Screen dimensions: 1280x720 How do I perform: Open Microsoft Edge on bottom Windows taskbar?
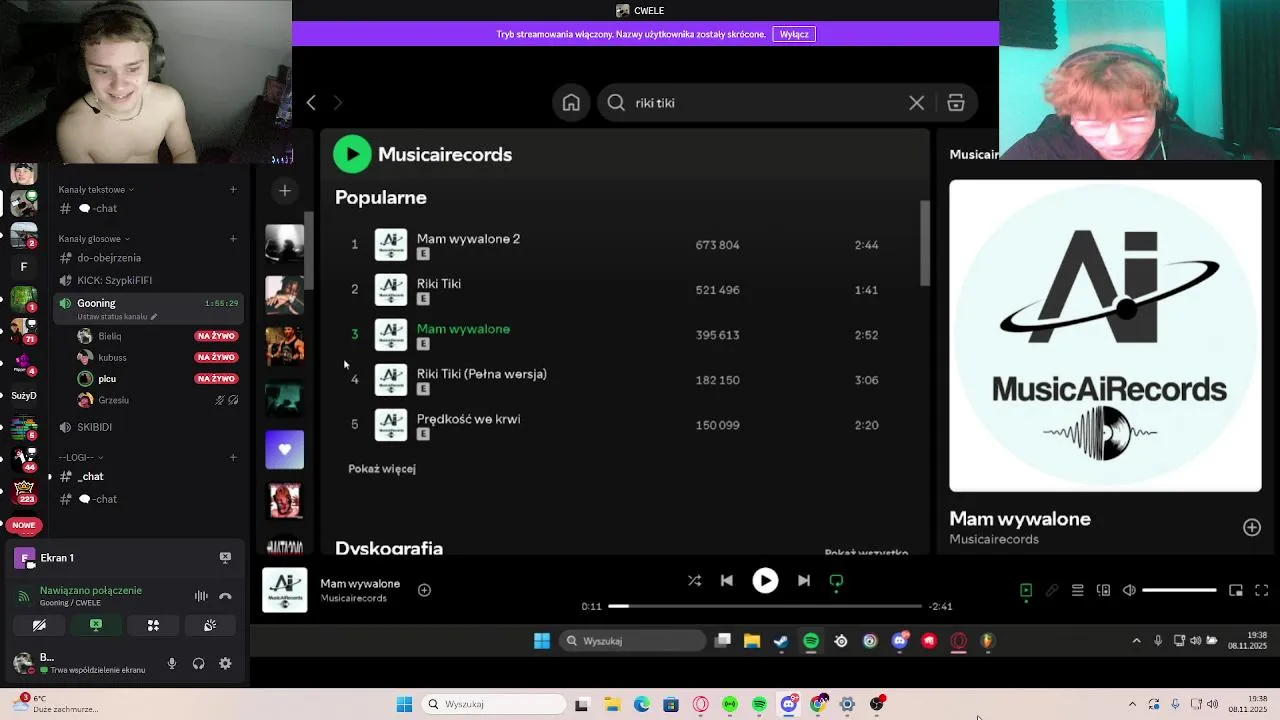coord(641,704)
